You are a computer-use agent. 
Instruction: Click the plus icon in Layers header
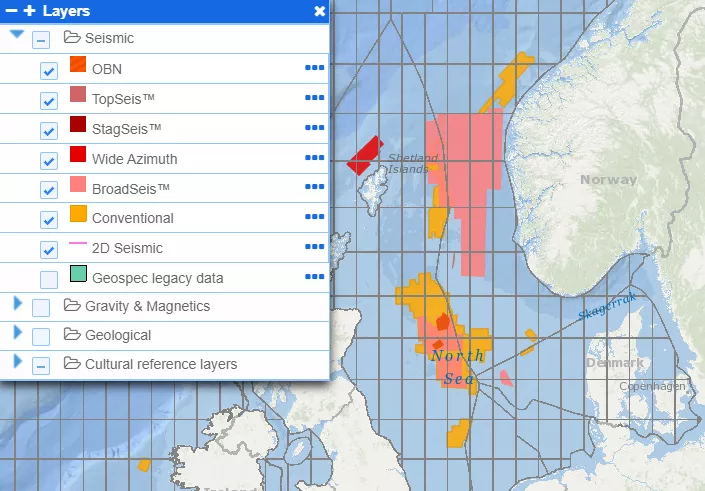[29, 12]
